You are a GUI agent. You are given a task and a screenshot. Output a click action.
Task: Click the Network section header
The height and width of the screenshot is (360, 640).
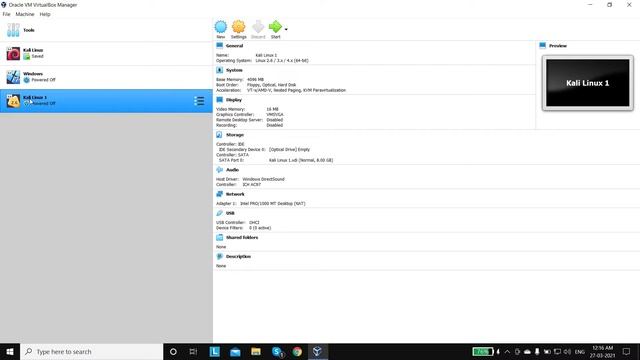pos(235,194)
